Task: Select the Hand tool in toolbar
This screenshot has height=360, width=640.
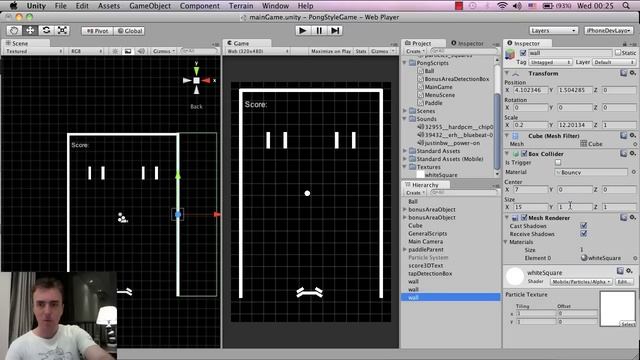Action: pos(14,31)
